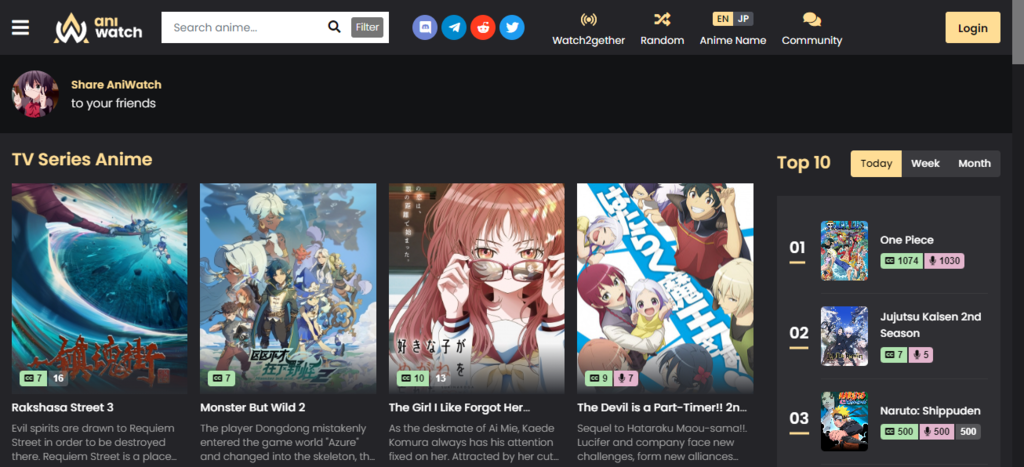Show Top 10 for Week
1024x467 pixels.
point(925,163)
